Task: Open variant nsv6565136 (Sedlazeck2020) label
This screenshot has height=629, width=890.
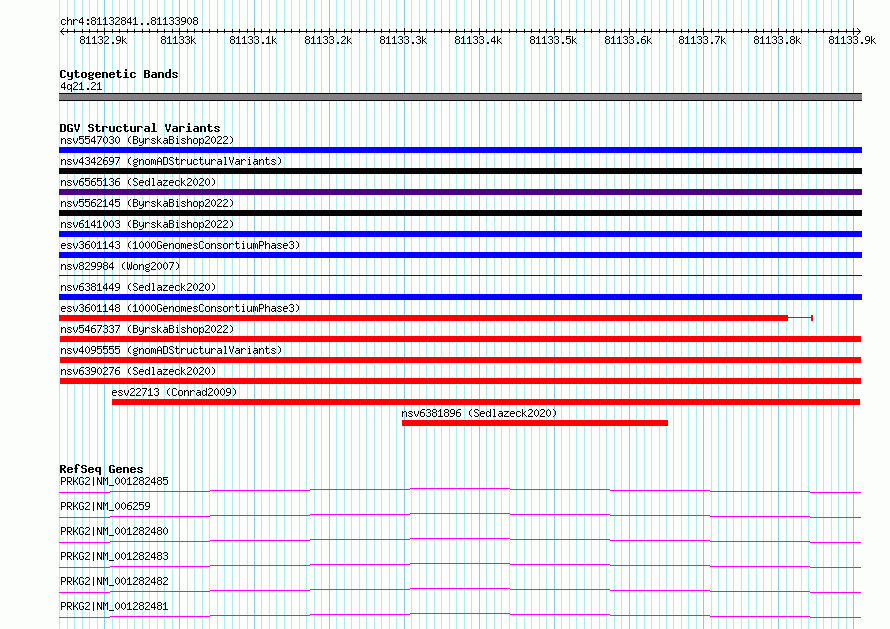Action: [138, 182]
